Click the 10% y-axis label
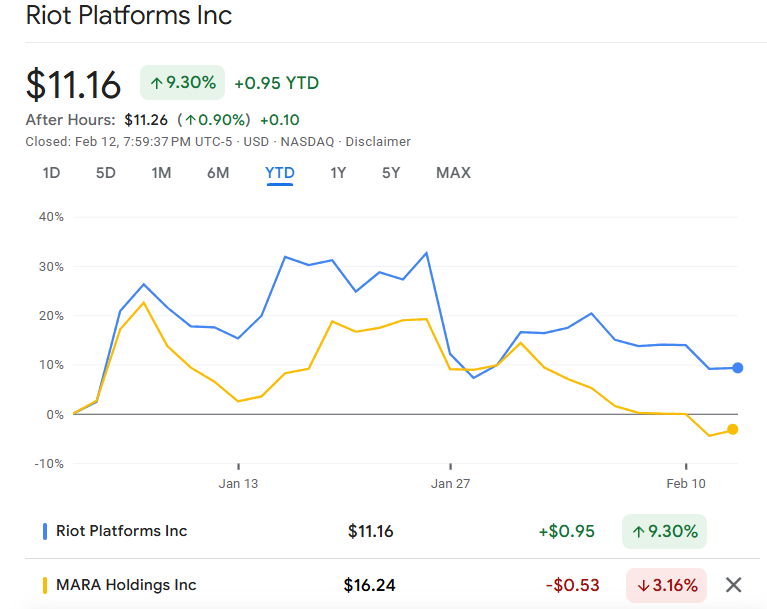 click(51, 365)
